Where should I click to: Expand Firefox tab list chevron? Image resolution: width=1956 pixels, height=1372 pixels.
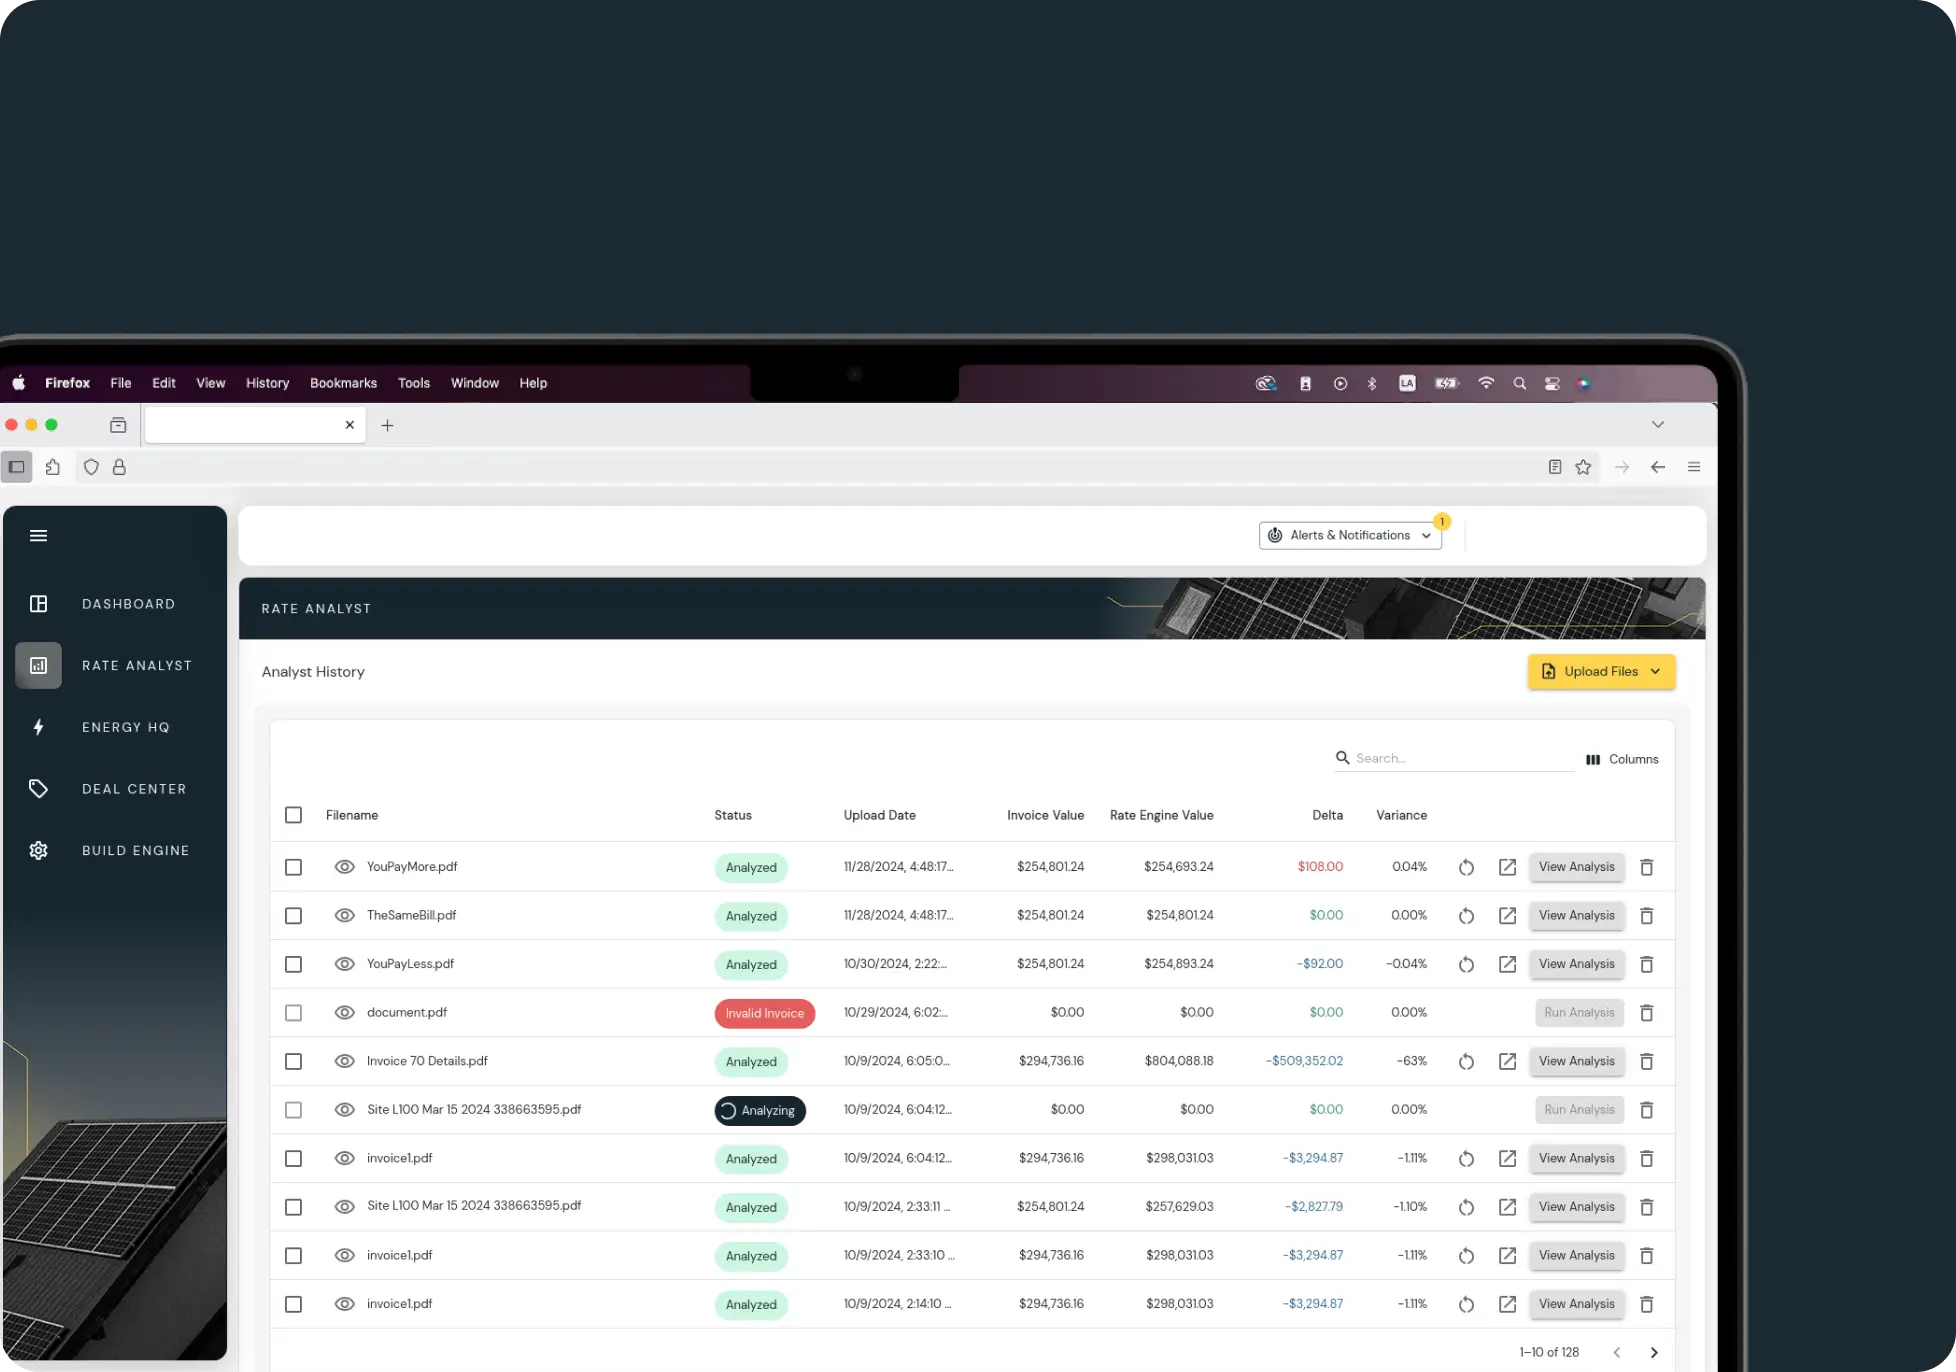tap(1657, 424)
